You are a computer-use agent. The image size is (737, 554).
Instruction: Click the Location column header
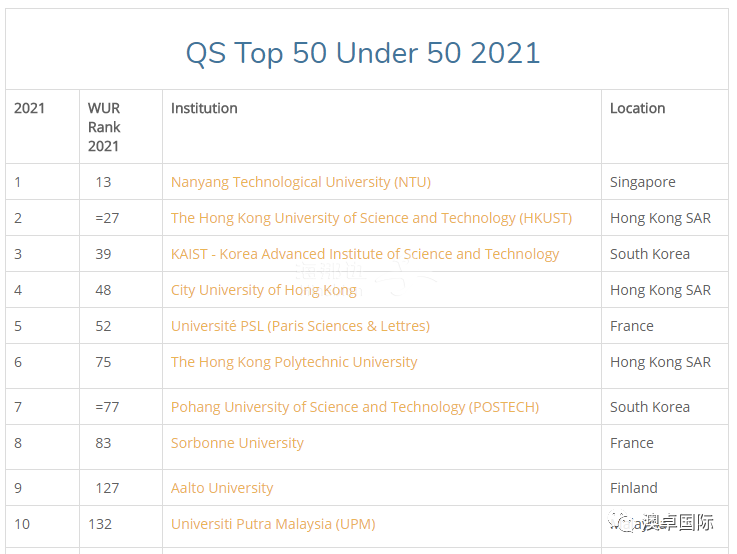[637, 109]
